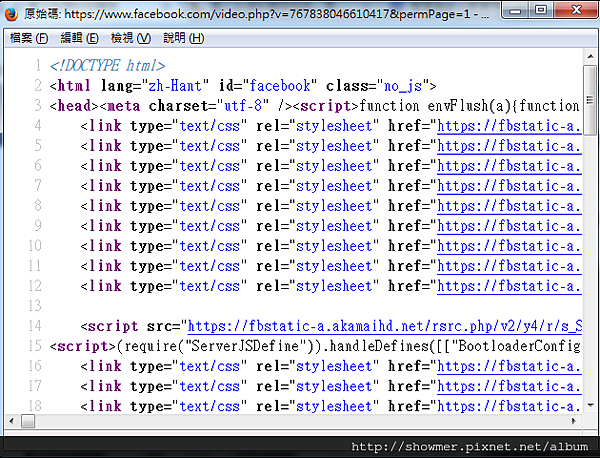The height and width of the screenshot is (458, 600).
Task: Minimize the source viewer window
Action: (515, 10)
